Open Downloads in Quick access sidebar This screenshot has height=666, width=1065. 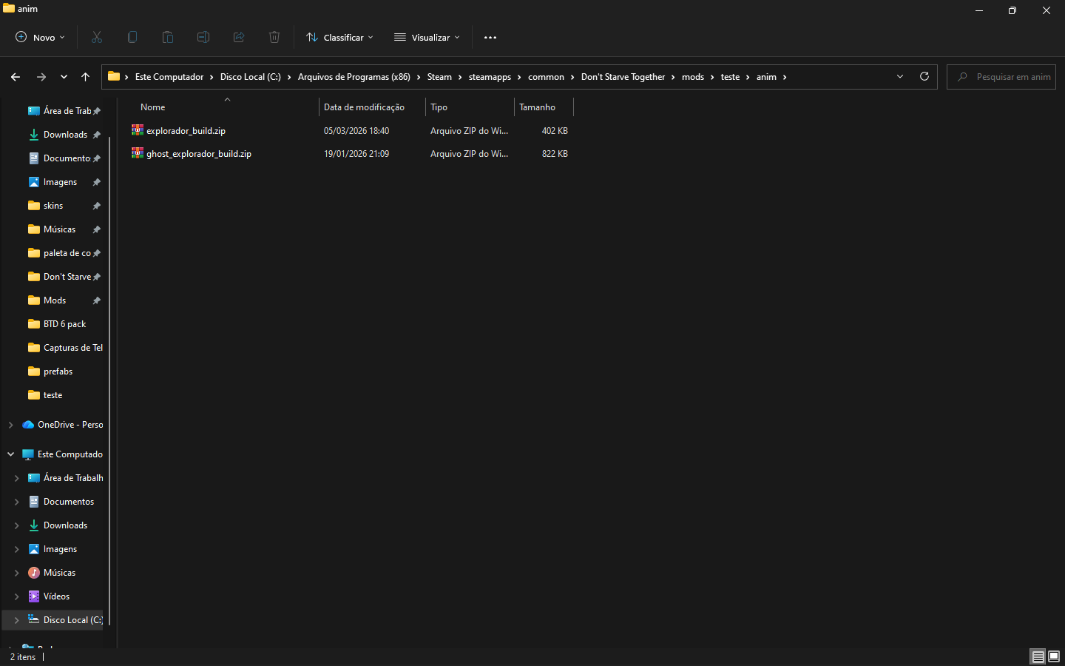coord(65,135)
